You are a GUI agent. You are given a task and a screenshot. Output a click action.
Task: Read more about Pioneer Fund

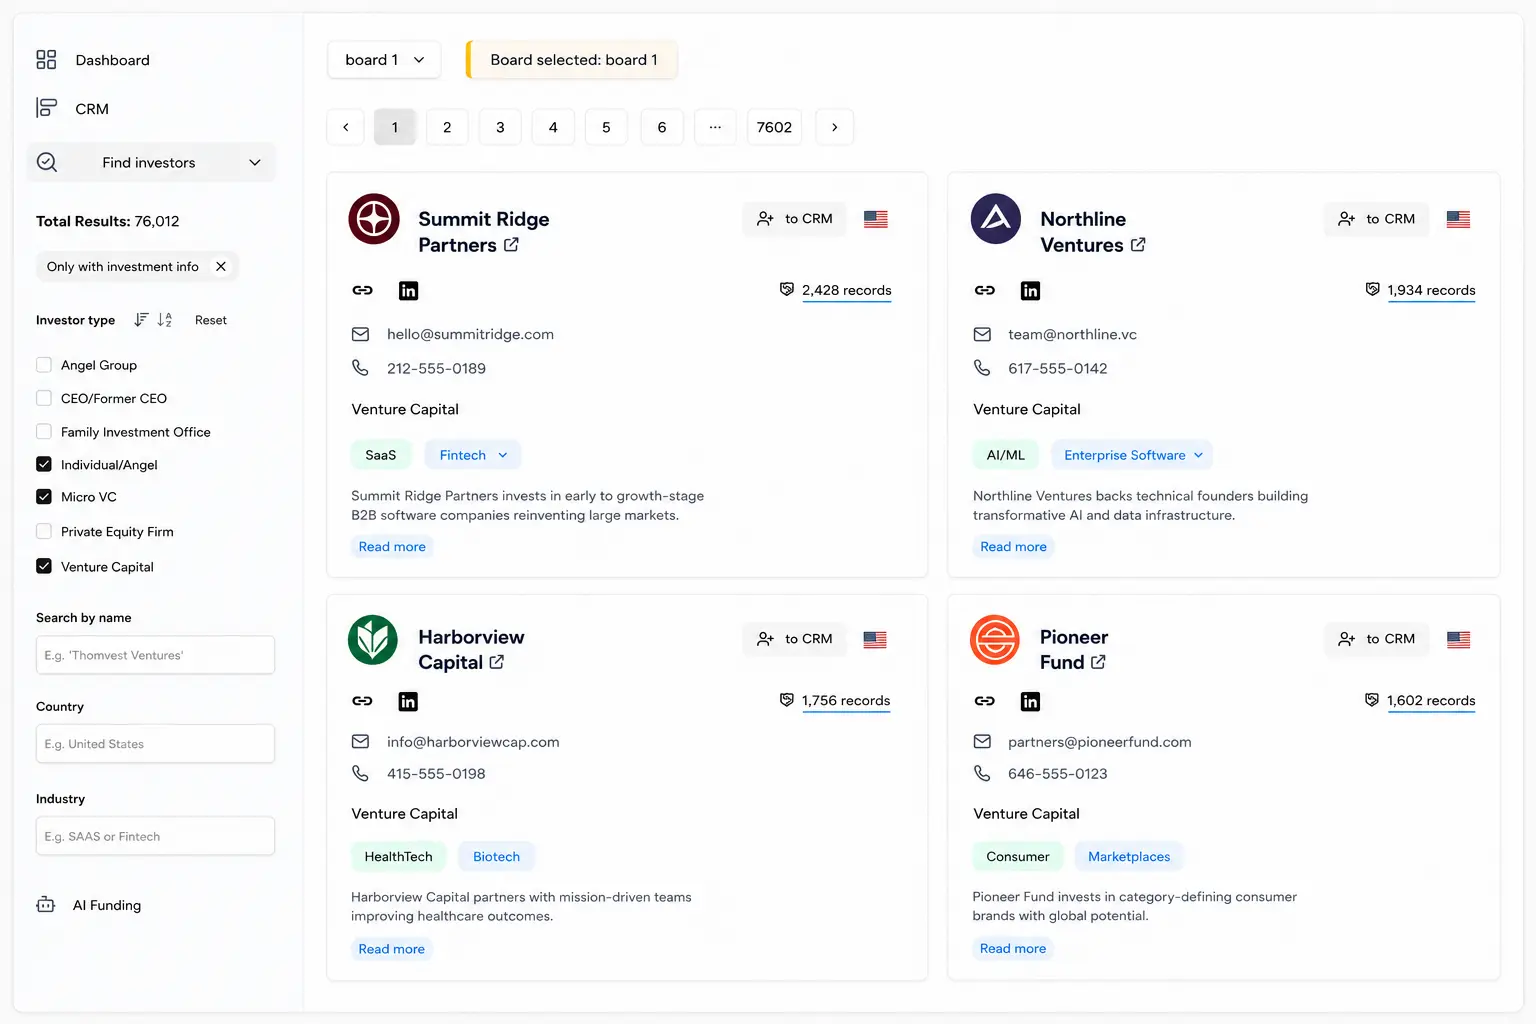point(1013,949)
